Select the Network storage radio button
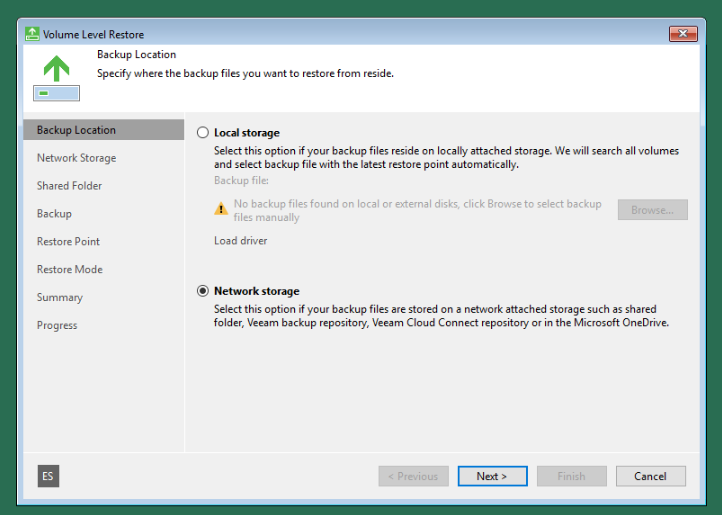The height and width of the screenshot is (515, 722). coord(204,291)
